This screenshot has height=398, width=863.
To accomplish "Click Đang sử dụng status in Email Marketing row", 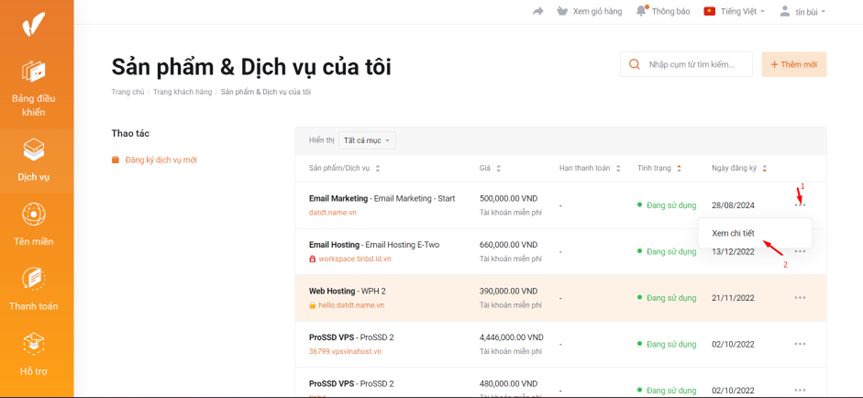I will click(x=667, y=205).
